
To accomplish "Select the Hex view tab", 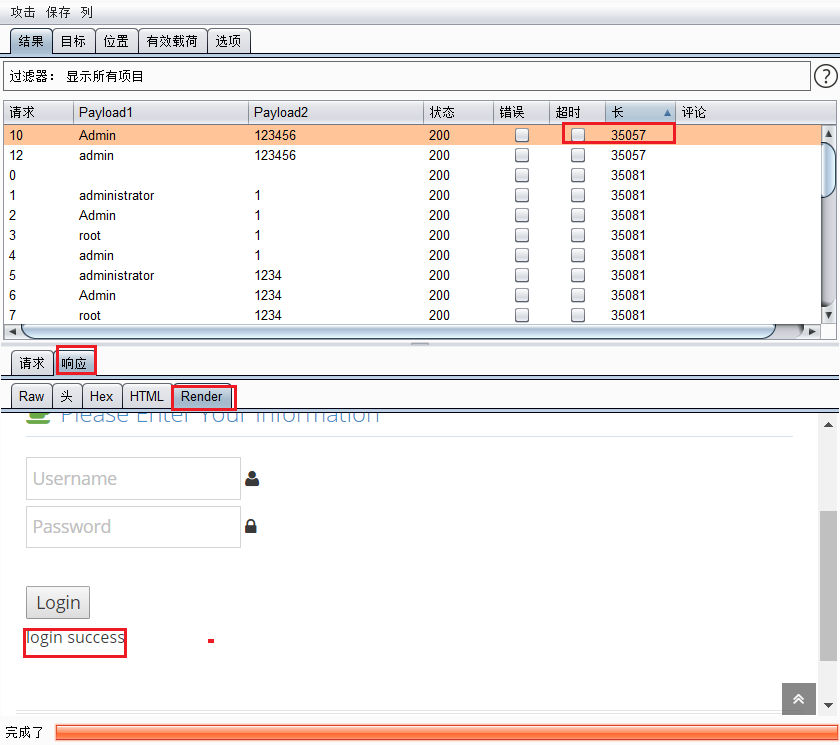I will [101, 396].
